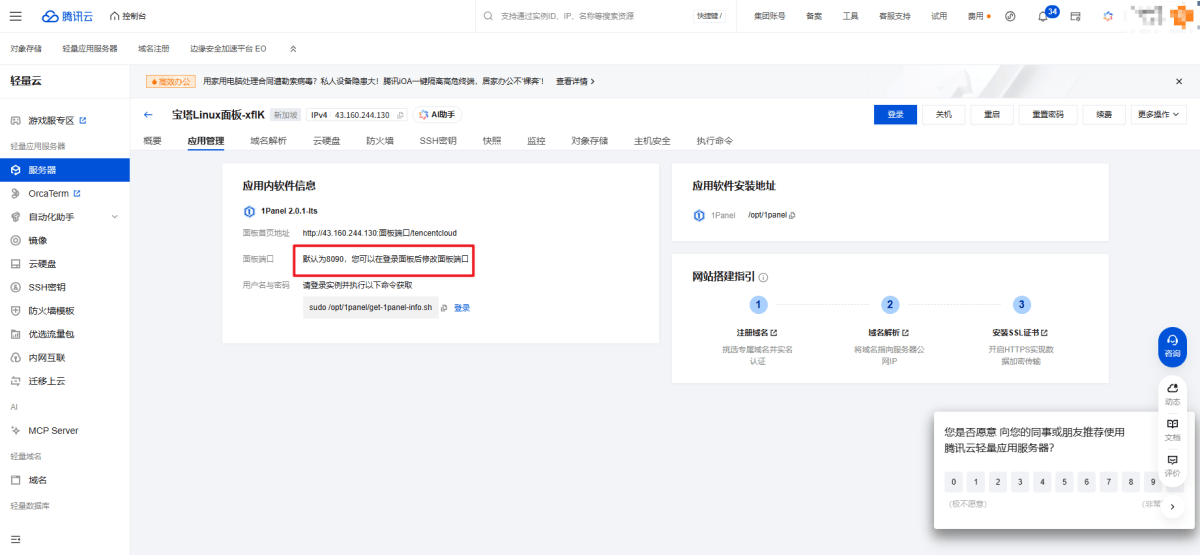This screenshot has width=1200, height=555.
Task: Copy the IPv4 address 43.160.244.130
Action: click(x=401, y=115)
